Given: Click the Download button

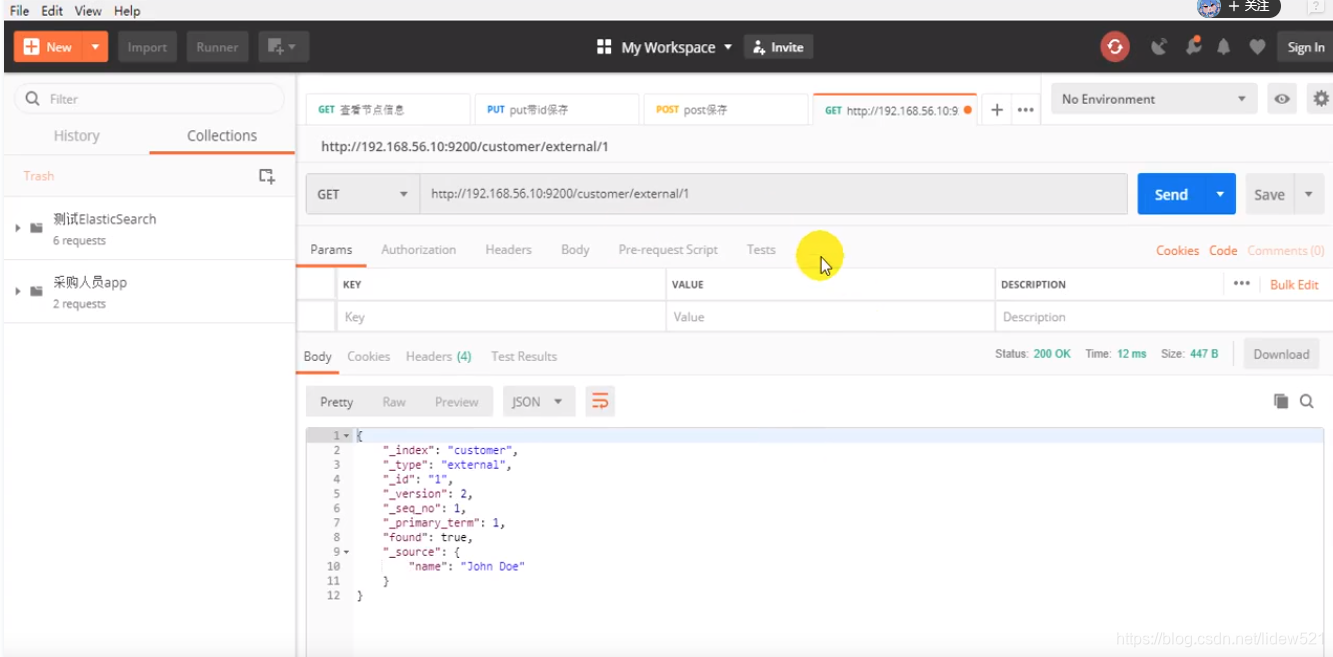Looking at the screenshot, I should click(x=1281, y=354).
